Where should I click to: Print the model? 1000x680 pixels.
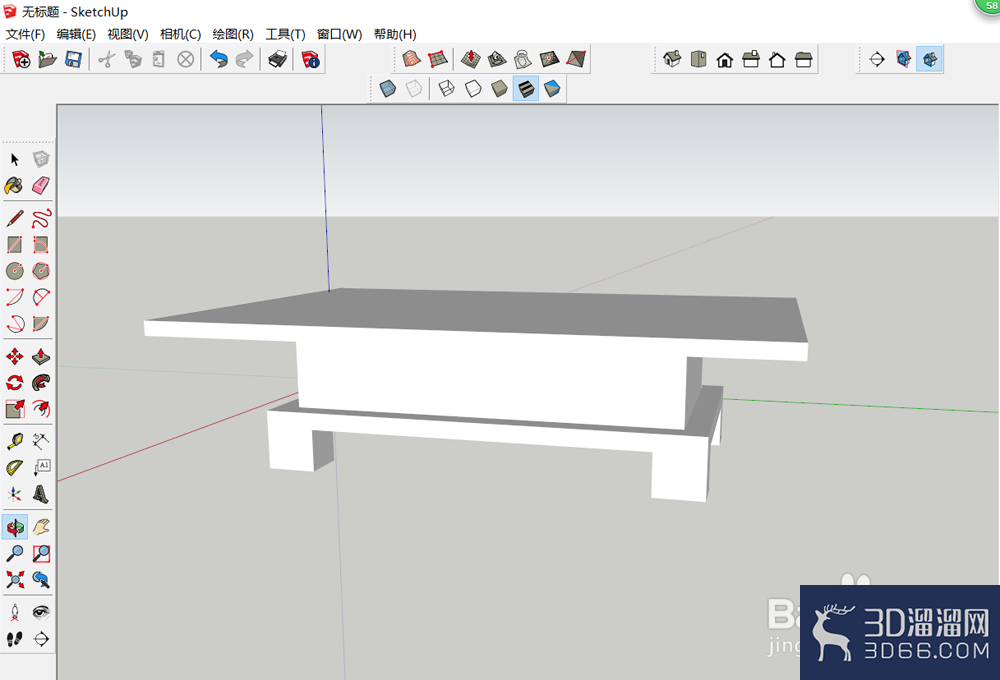click(x=277, y=59)
